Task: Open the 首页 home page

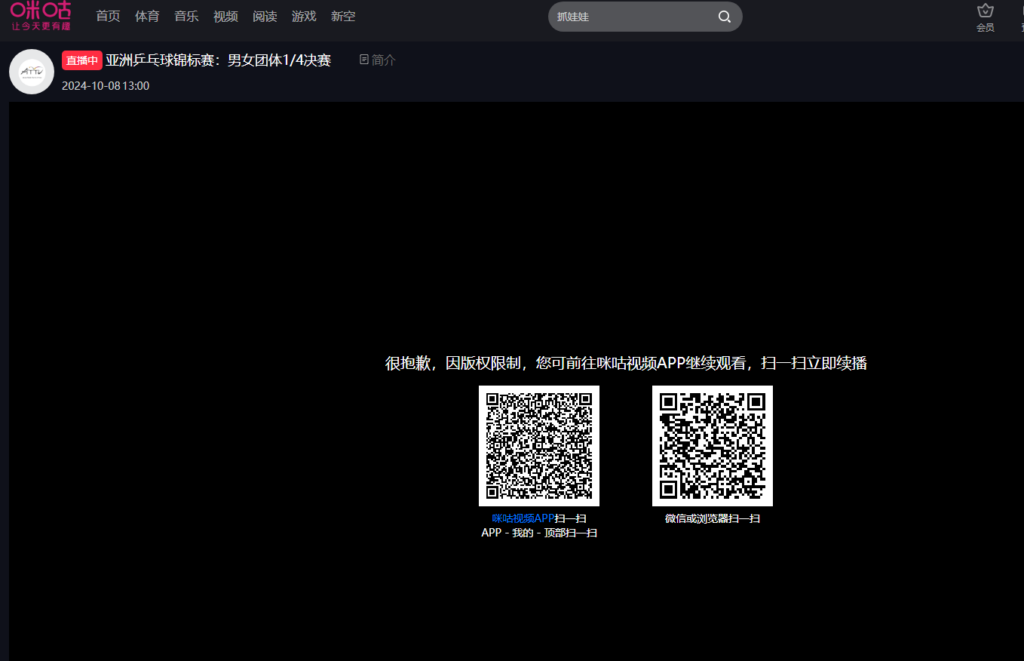Action: (x=108, y=16)
